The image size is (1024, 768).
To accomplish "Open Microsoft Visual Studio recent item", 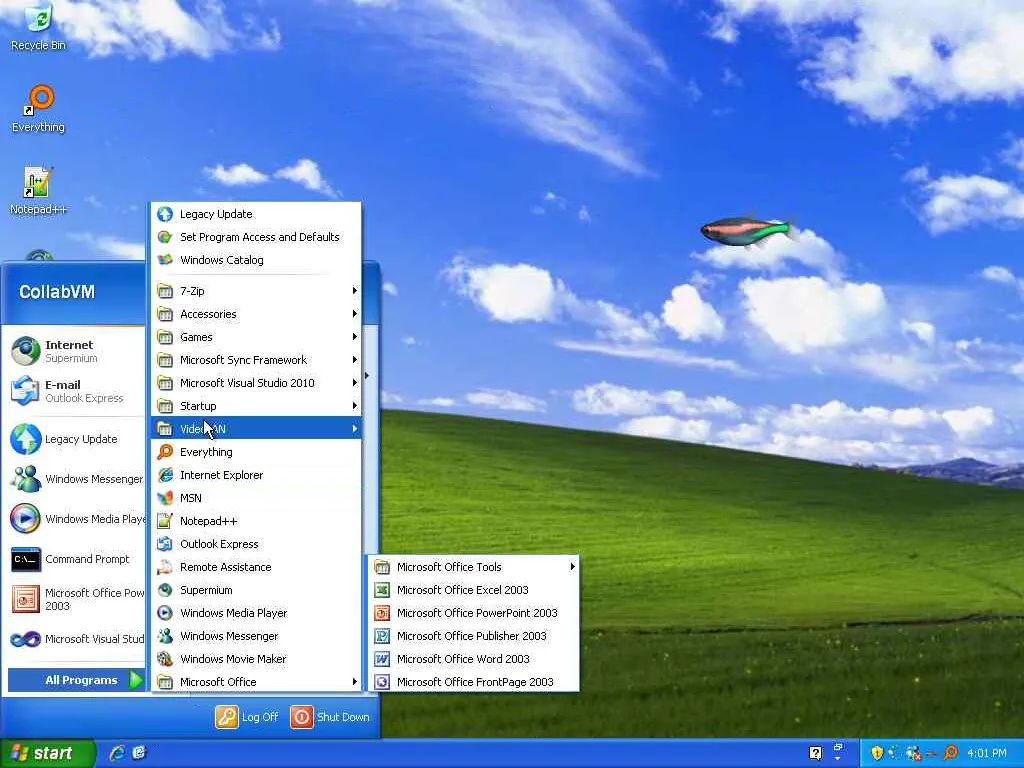I will (x=76, y=639).
